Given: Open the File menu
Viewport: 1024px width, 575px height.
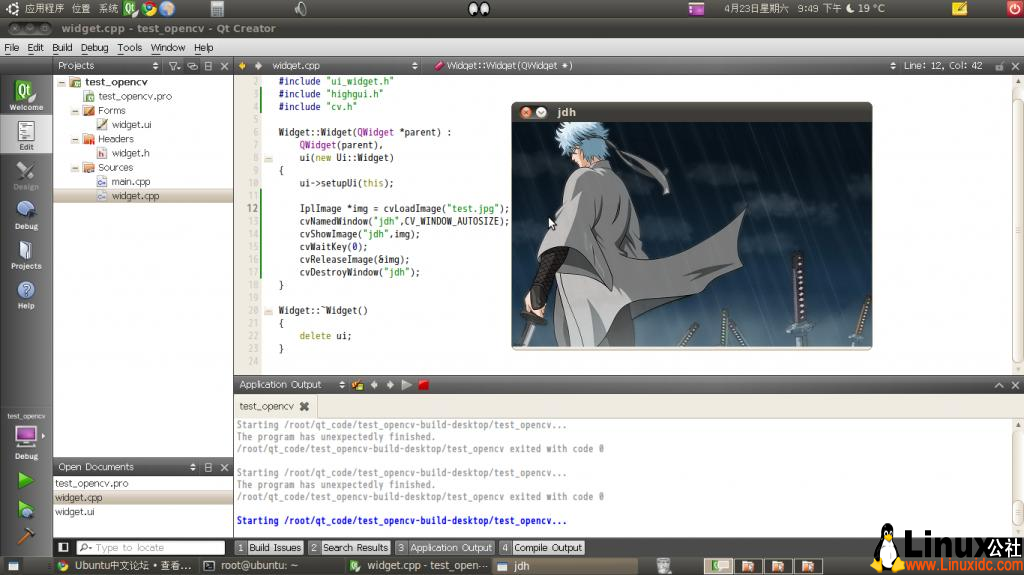Looking at the screenshot, I should [x=12, y=48].
